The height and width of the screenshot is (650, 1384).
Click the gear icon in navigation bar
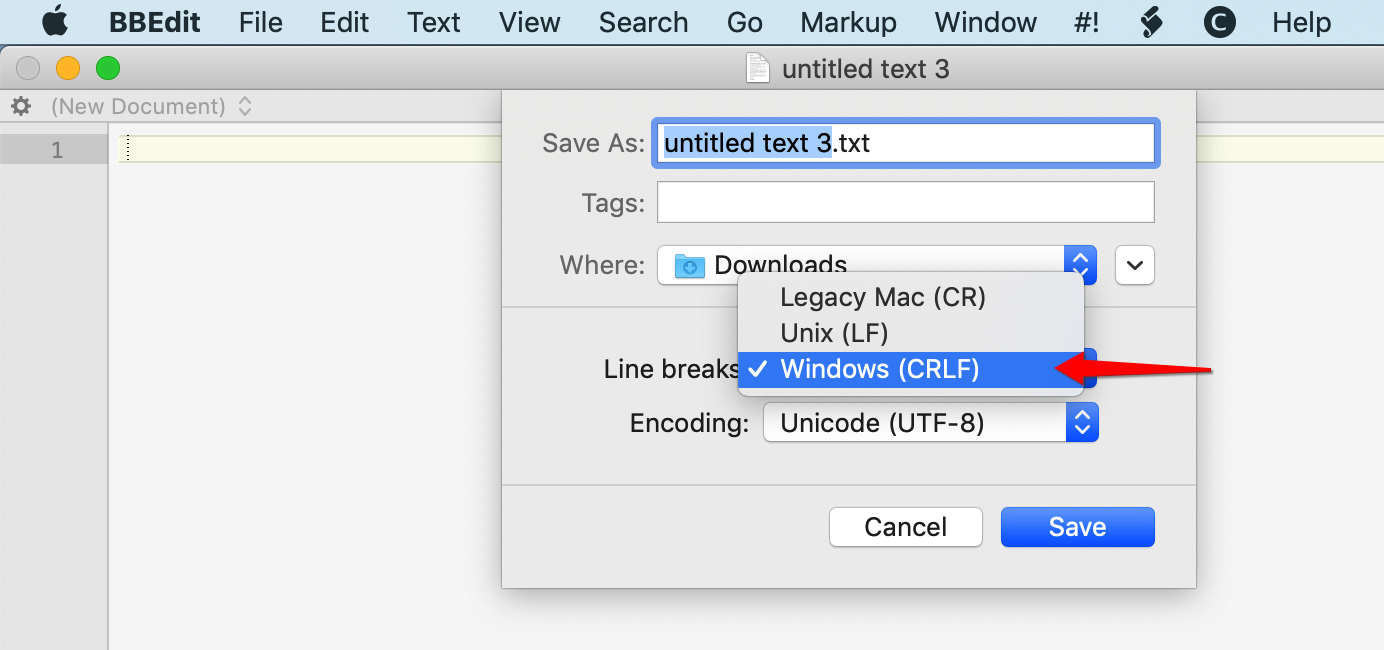20,106
